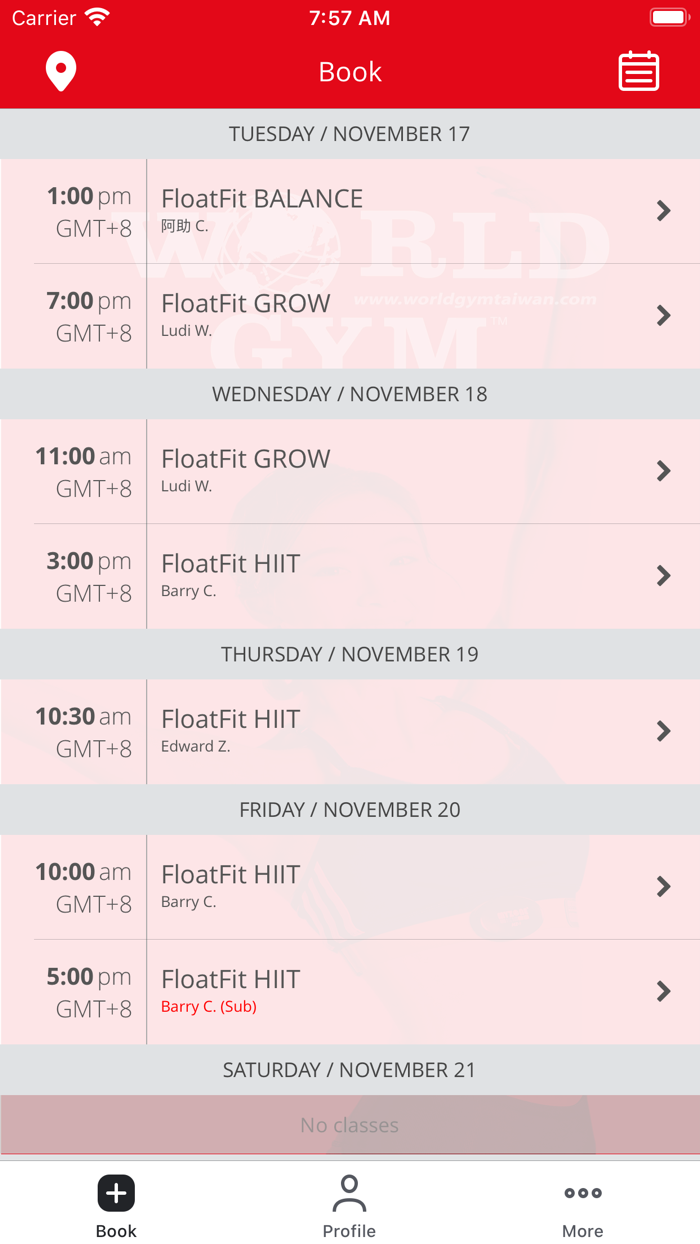Switch to the More tab label

pyautogui.click(x=582, y=1231)
